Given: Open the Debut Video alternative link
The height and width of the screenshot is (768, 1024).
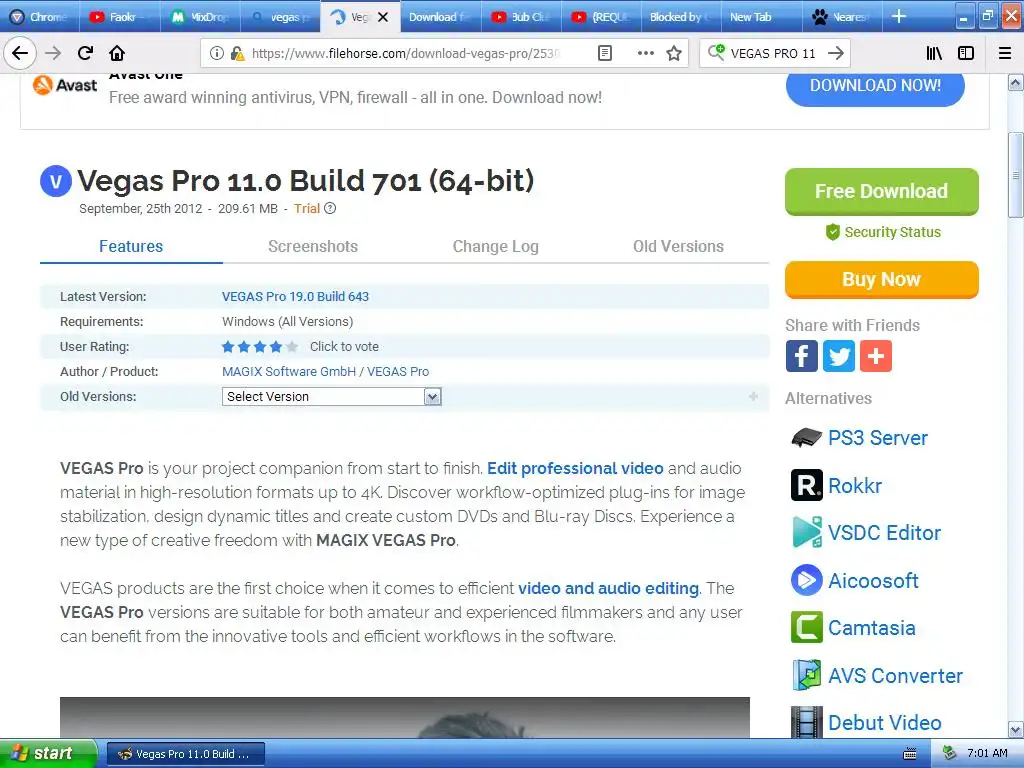Looking at the screenshot, I should (884, 723).
